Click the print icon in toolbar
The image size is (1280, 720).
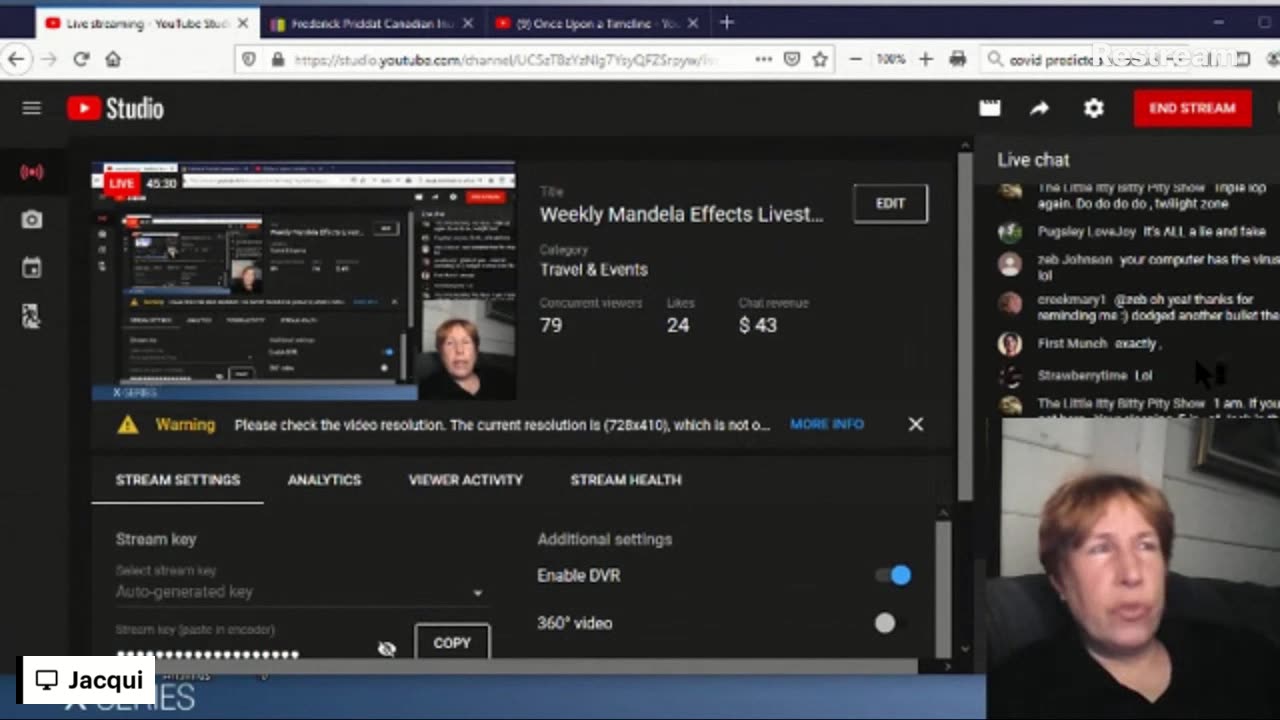coord(958,59)
